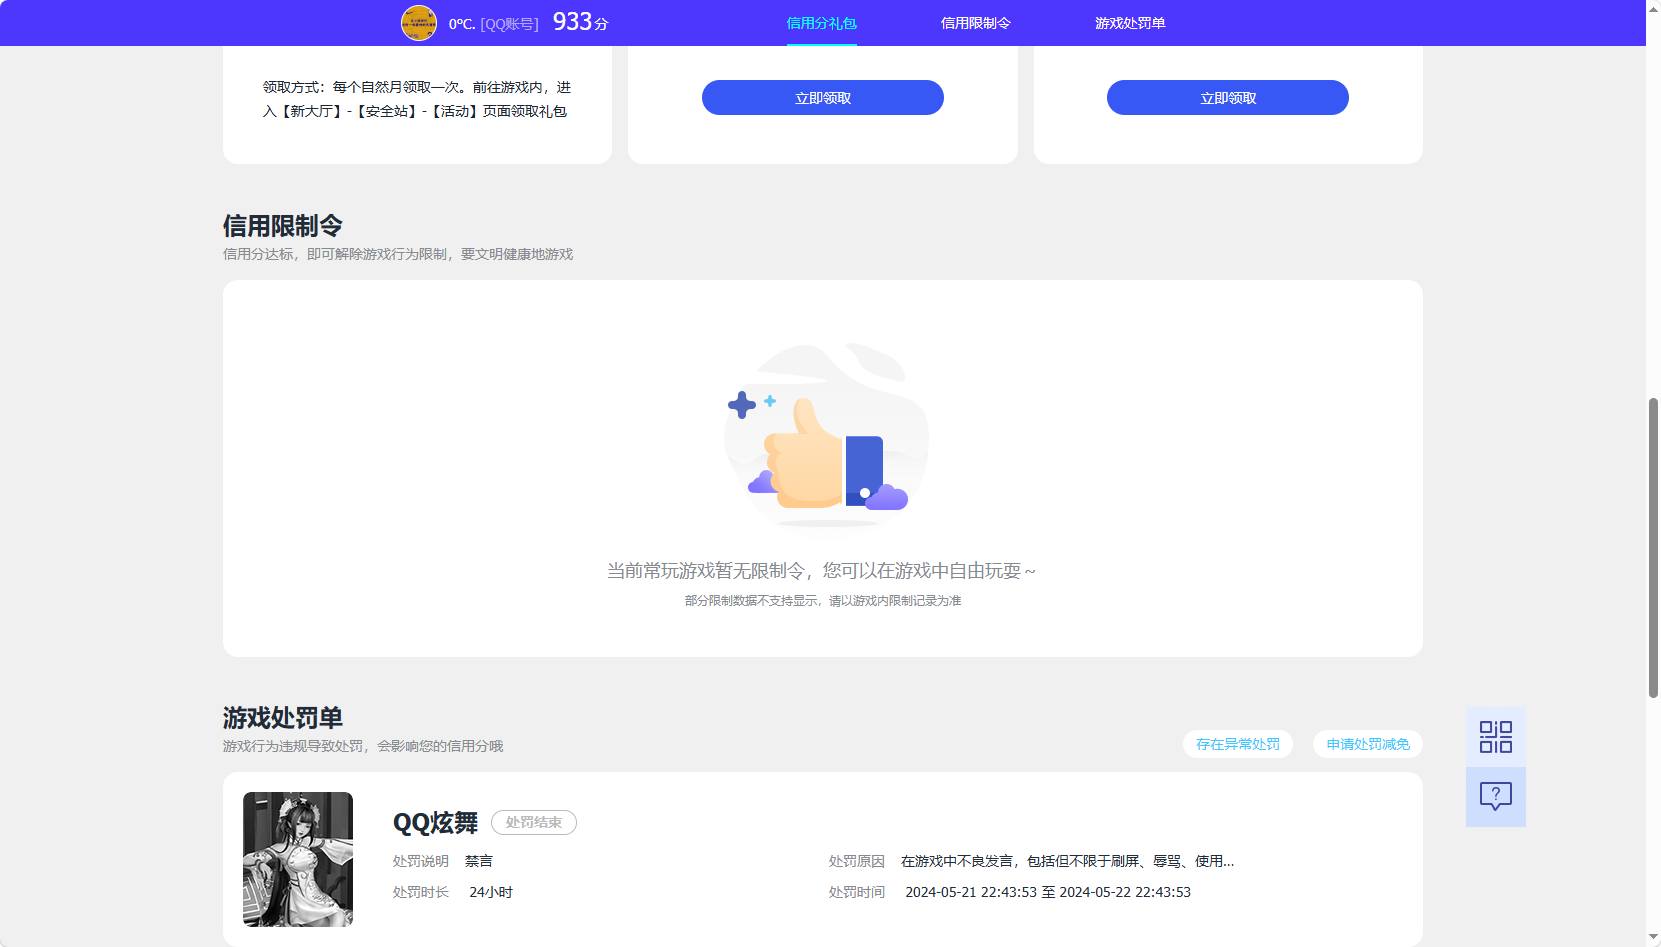Image resolution: width=1661 pixels, height=947 pixels.
Task: Switch to the 信用分礼包 tab
Action: tap(821, 23)
